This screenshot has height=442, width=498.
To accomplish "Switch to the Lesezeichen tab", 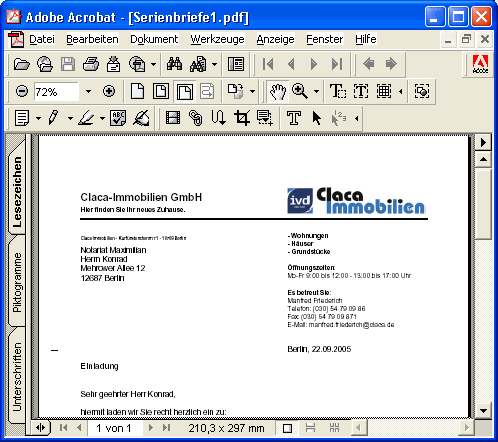I will 17,192.
